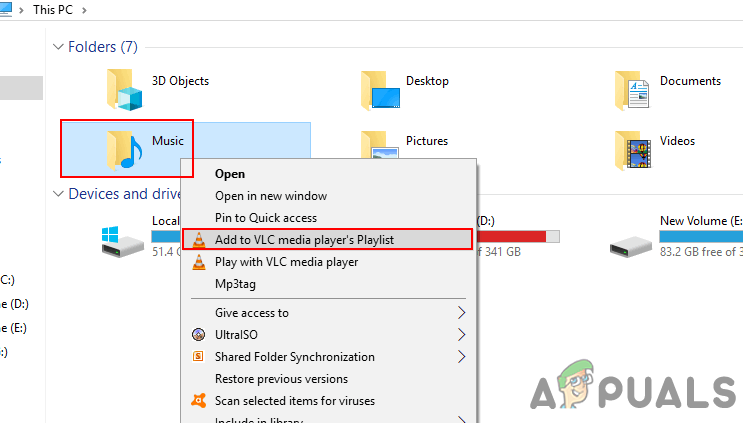Click the red D: drive usage bar
The width and height of the screenshot is (743, 423).
pyautogui.click(x=512, y=236)
